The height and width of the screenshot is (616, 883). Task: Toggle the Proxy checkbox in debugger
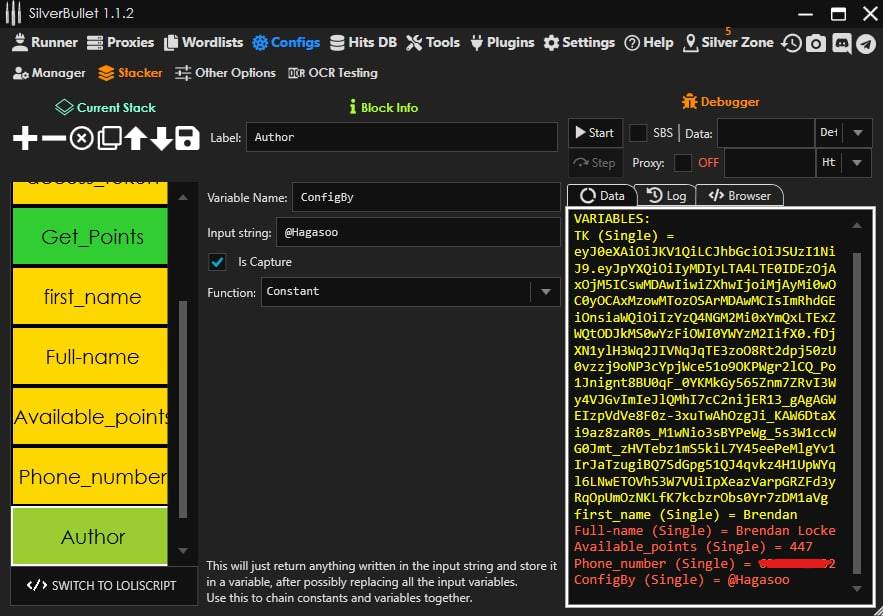tap(683, 162)
